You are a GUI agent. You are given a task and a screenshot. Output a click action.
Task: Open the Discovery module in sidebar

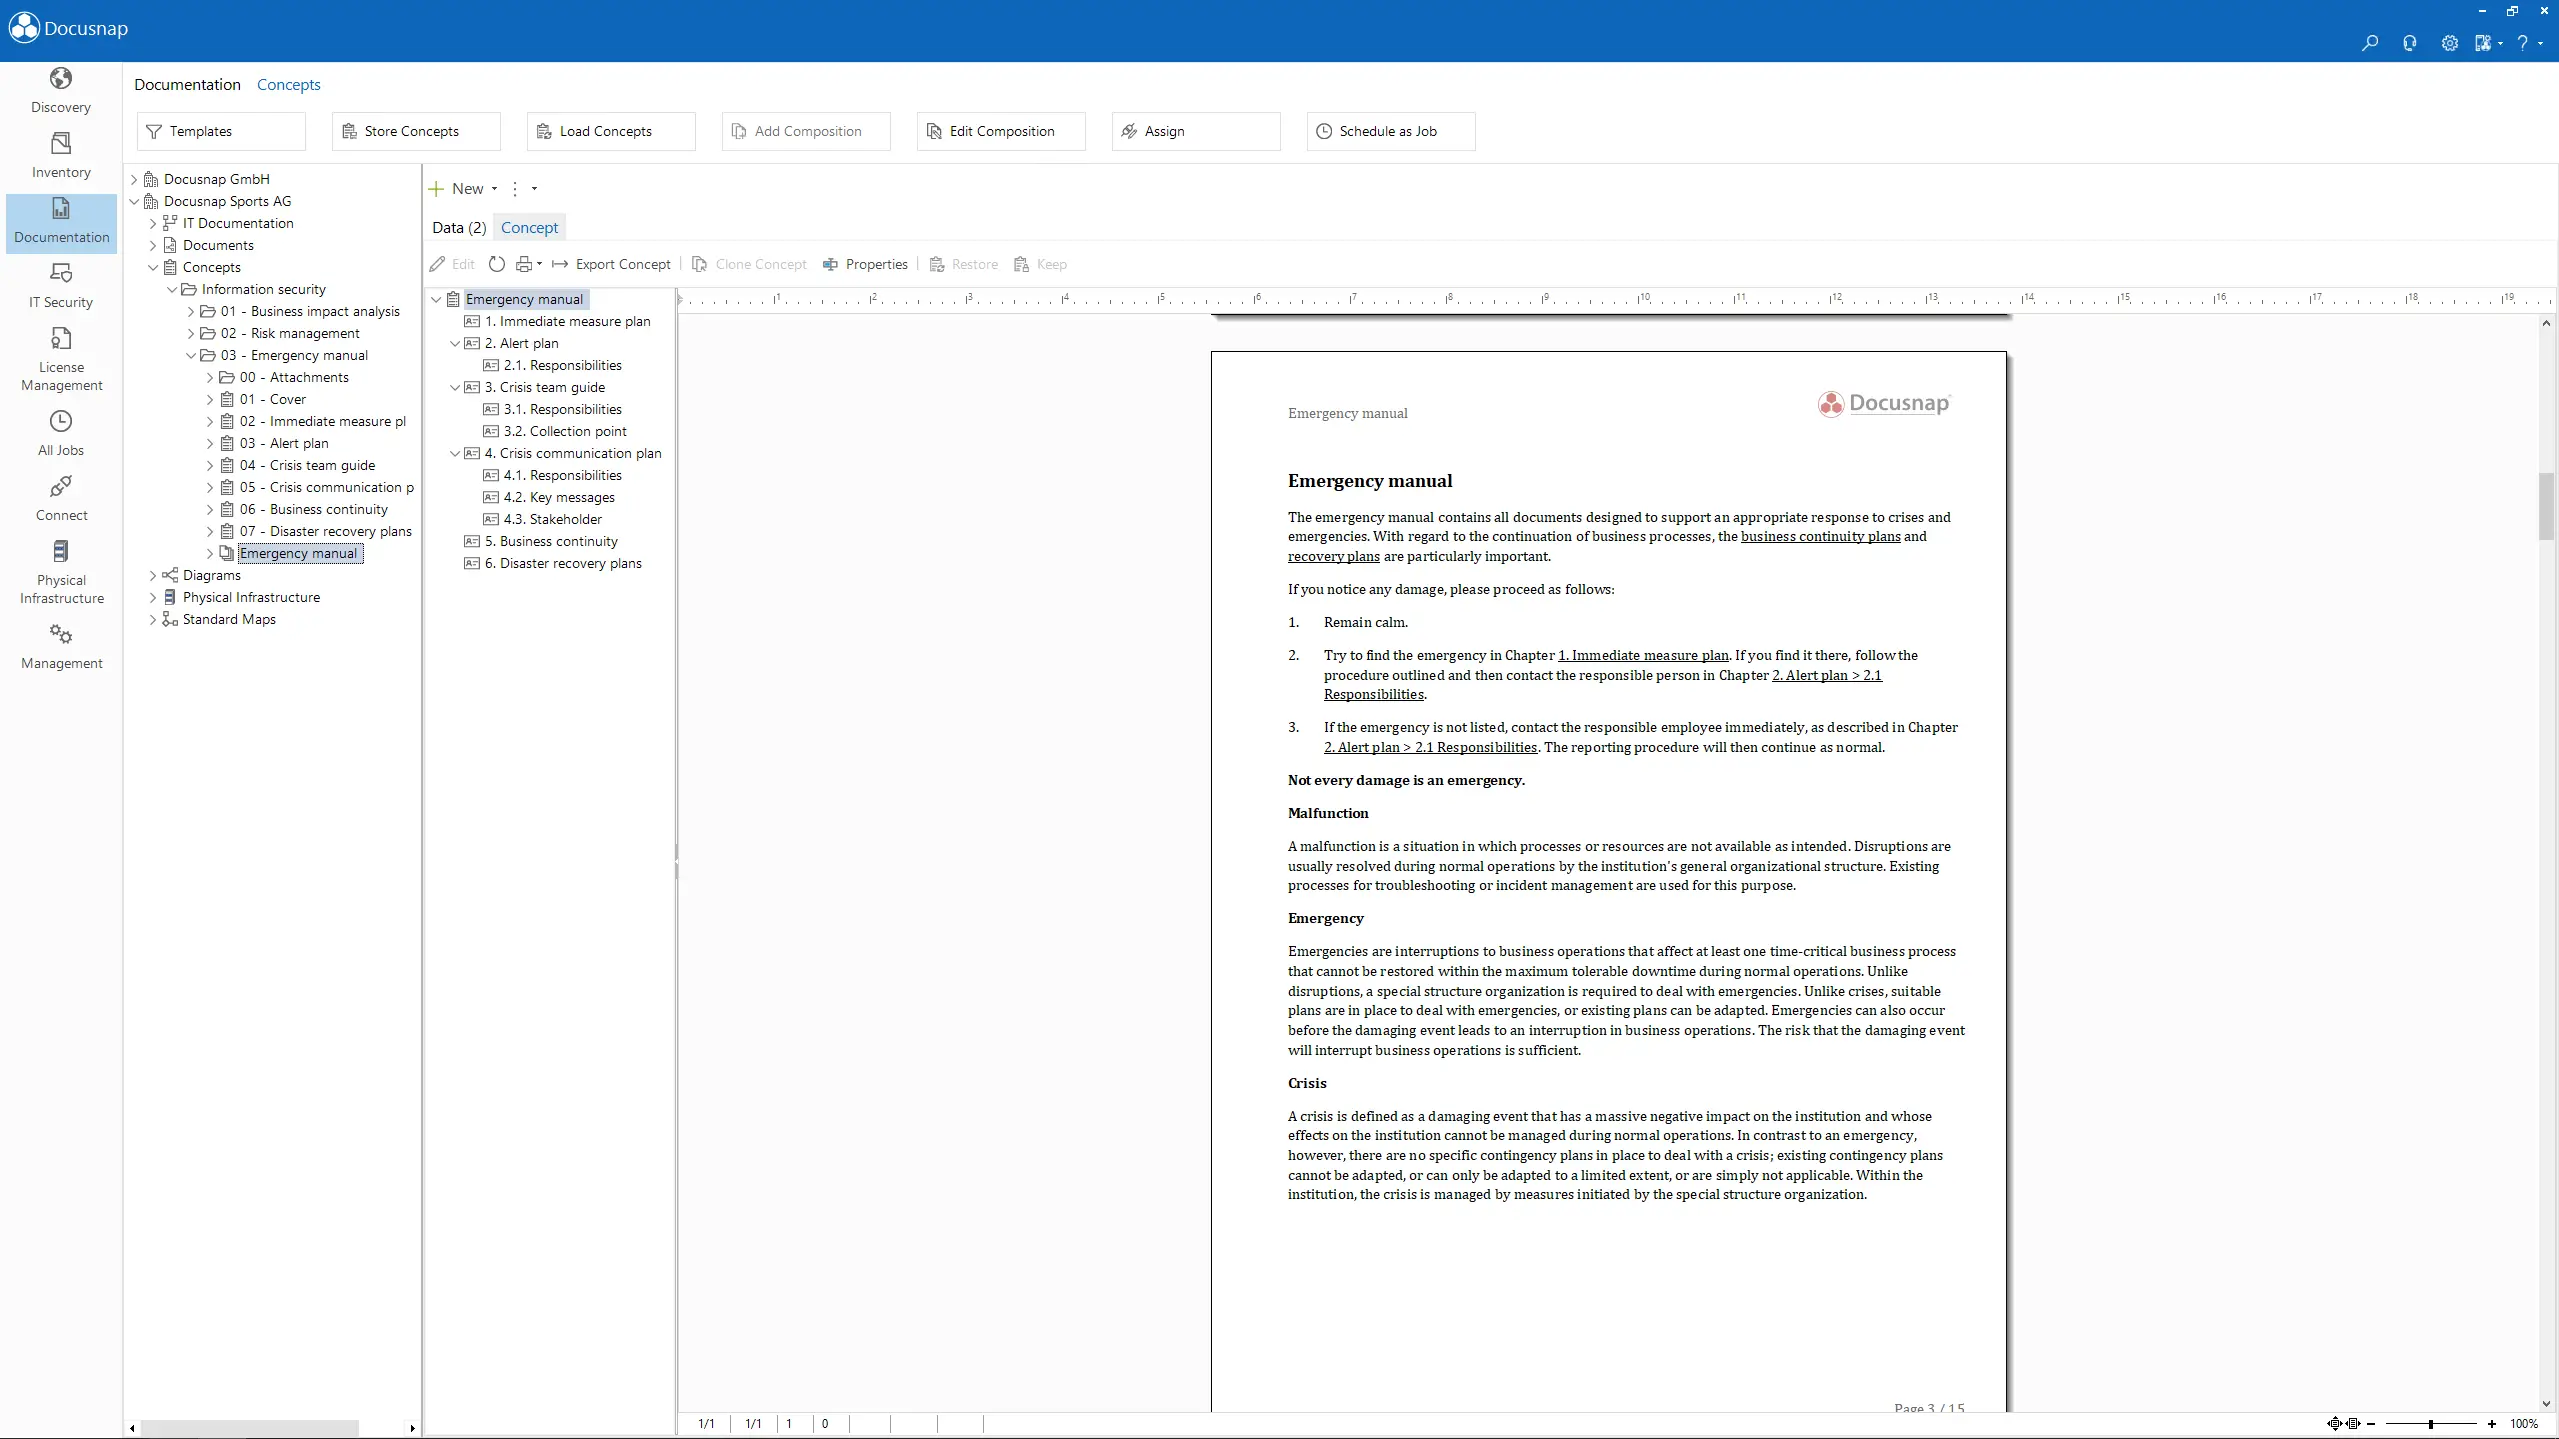[61, 90]
